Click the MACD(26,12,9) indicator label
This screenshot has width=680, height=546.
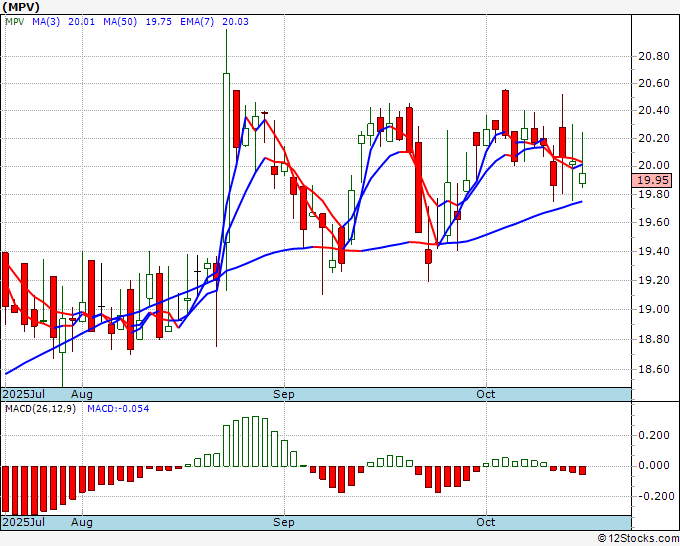(x=40, y=409)
